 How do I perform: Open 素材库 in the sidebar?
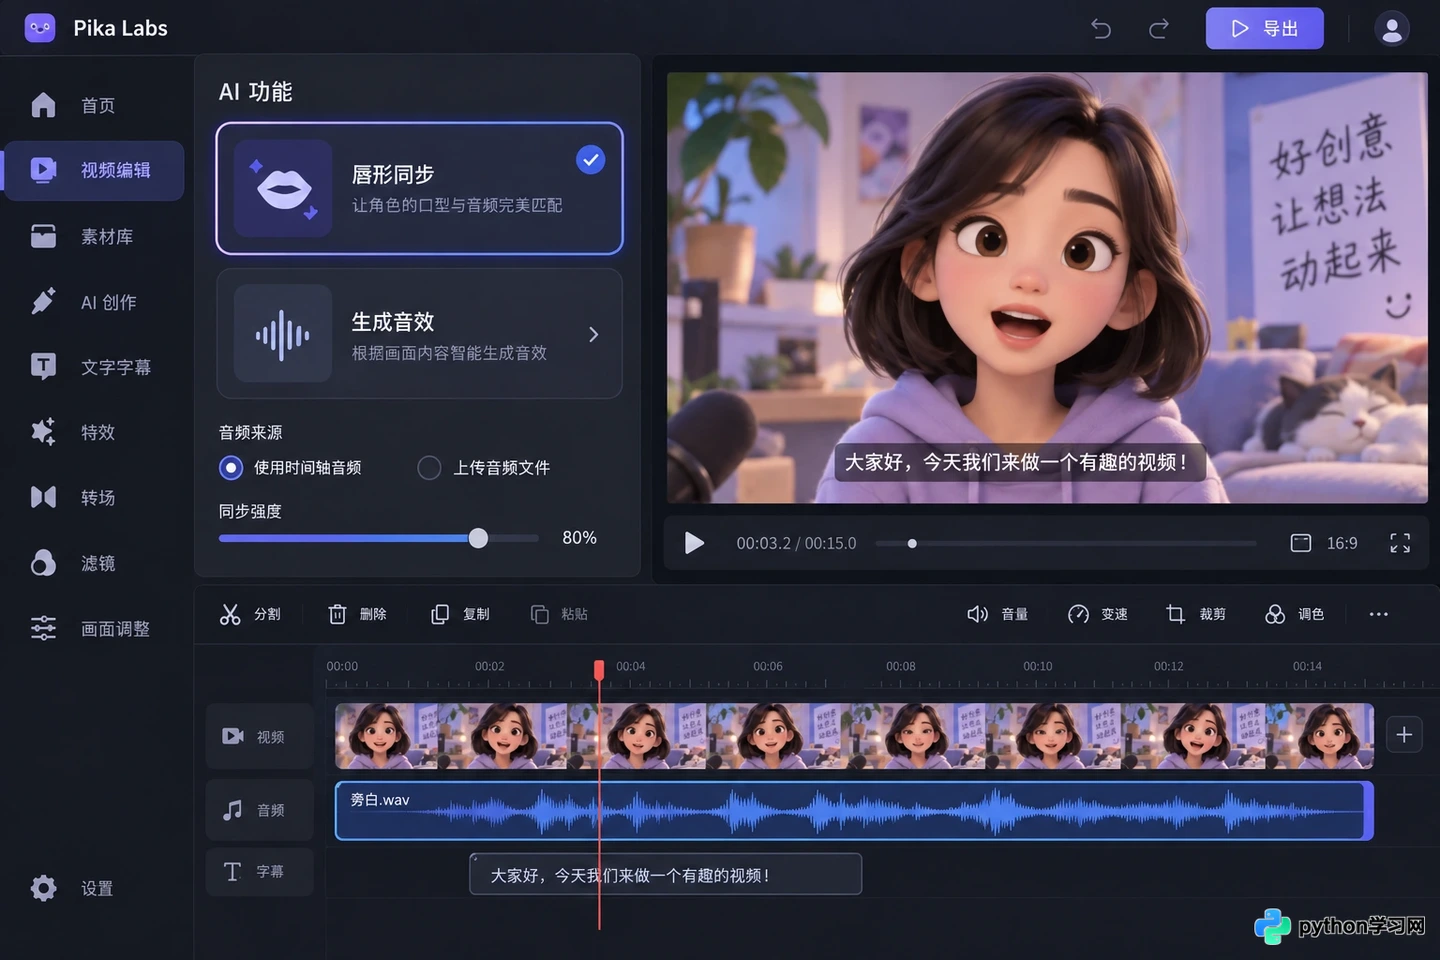click(94, 236)
